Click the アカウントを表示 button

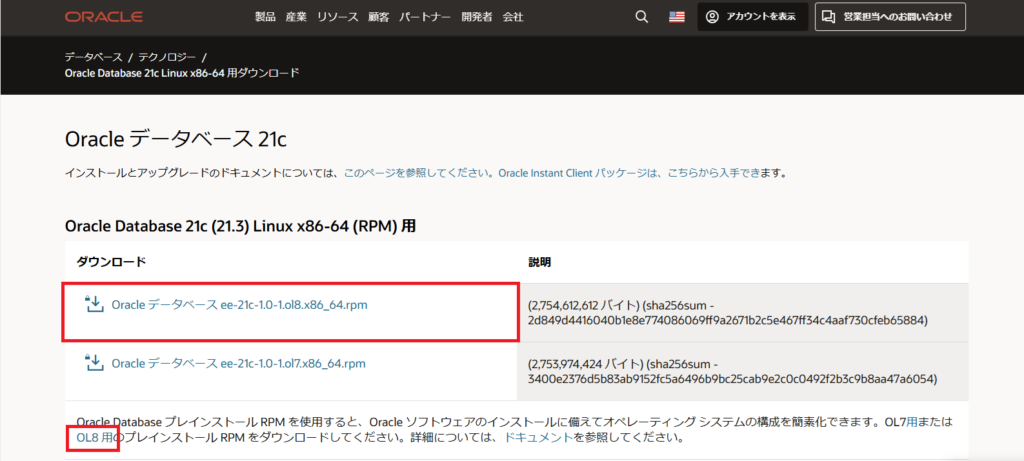(752, 17)
